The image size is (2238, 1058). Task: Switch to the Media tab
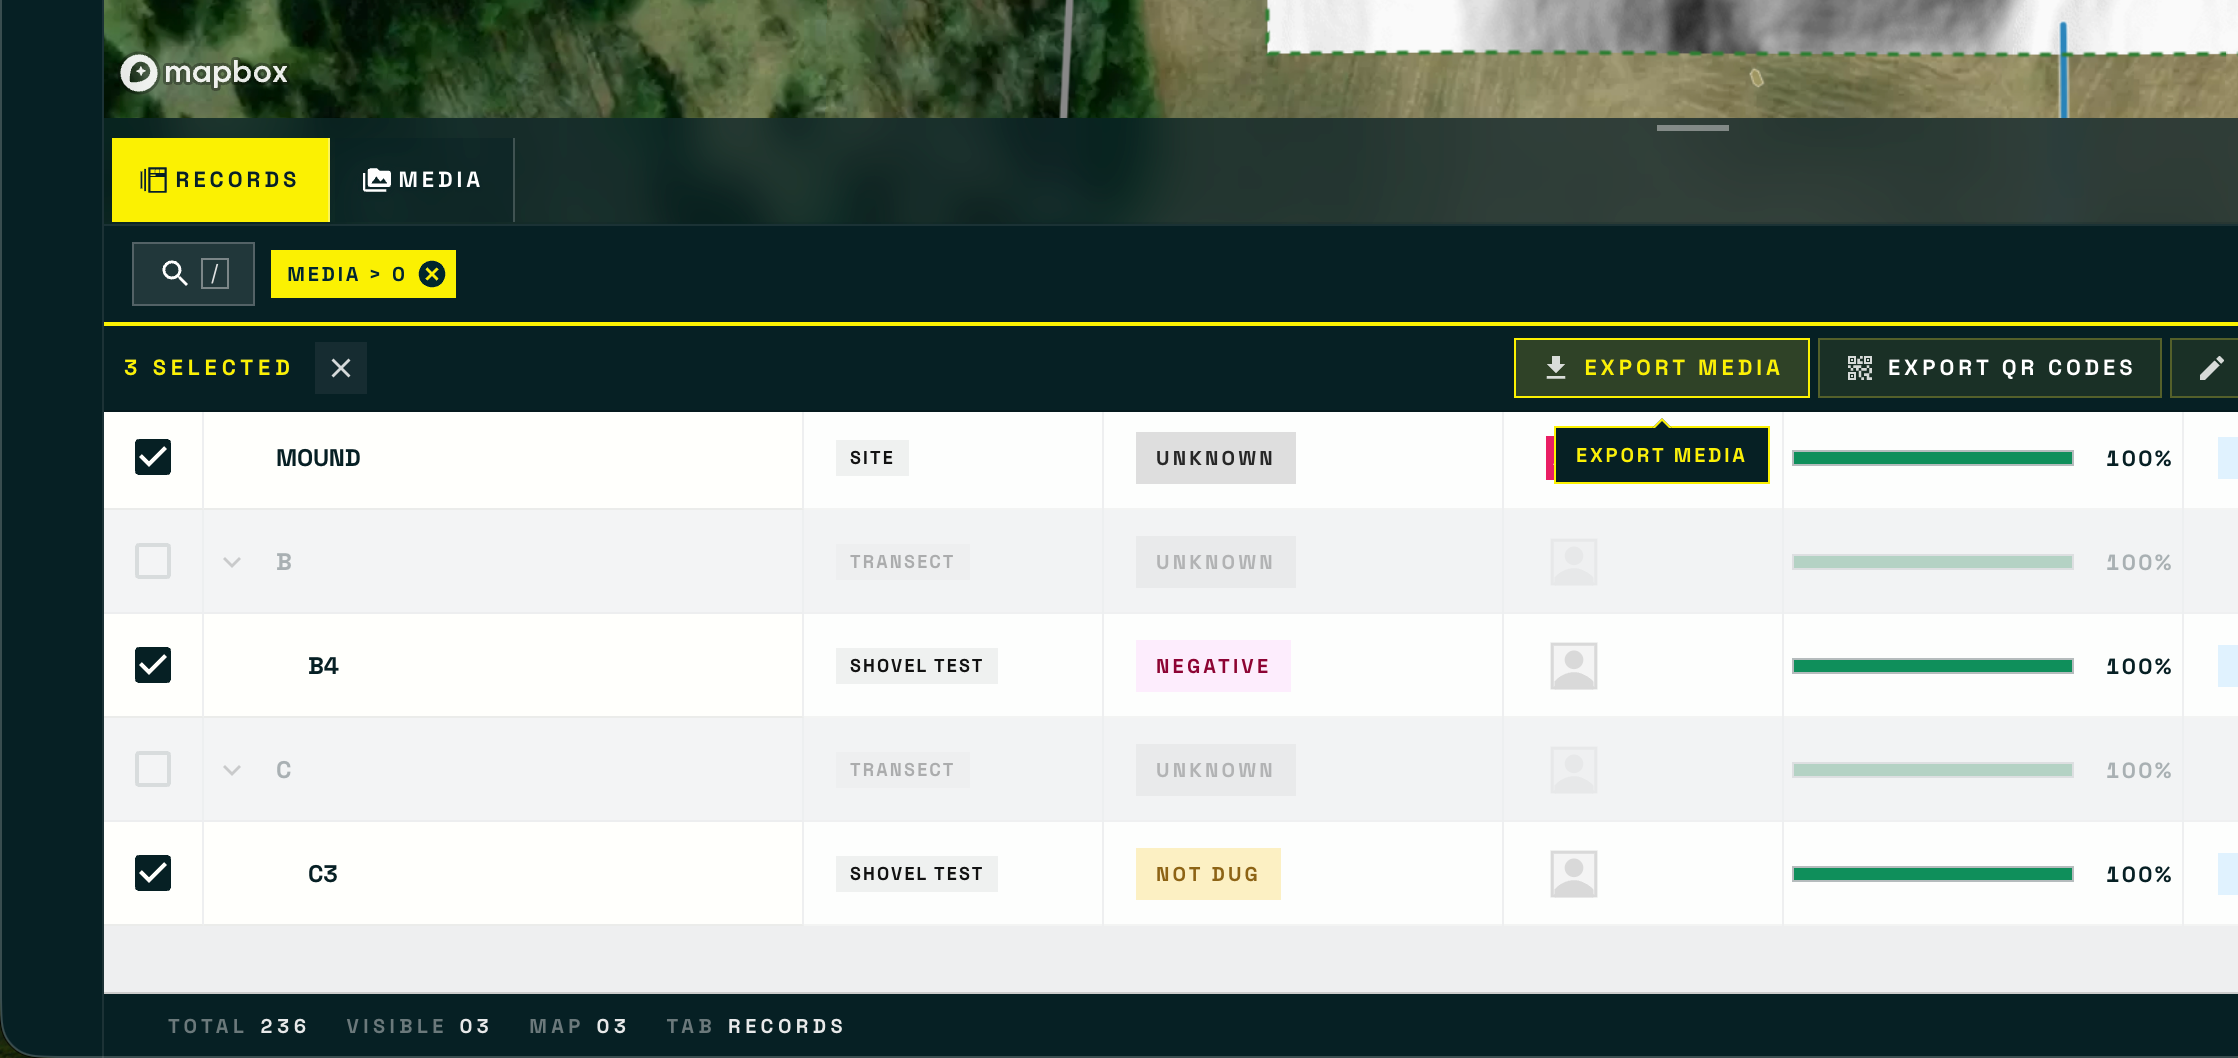tap(422, 180)
